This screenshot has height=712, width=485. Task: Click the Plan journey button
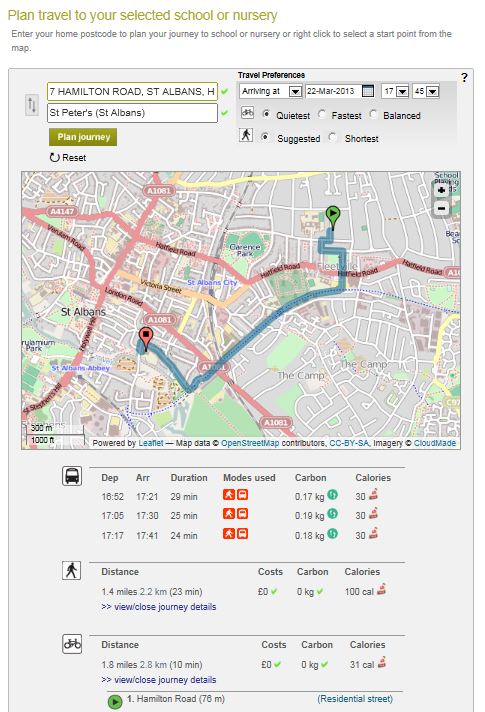pyautogui.click(x=83, y=137)
